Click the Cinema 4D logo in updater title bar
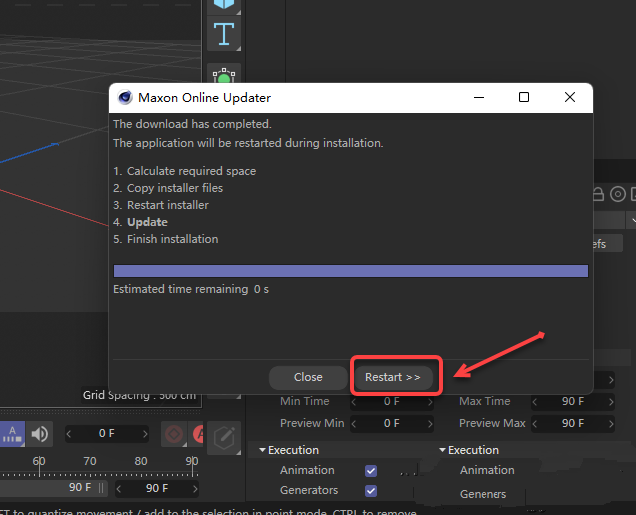Viewport: 636px width, 515px height. coord(125,97)
